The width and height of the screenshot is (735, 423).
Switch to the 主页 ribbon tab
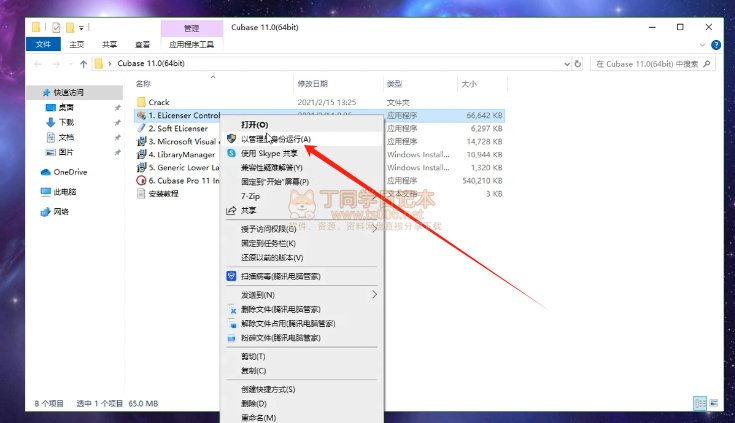pyautogui.click(x=76, y=44)
